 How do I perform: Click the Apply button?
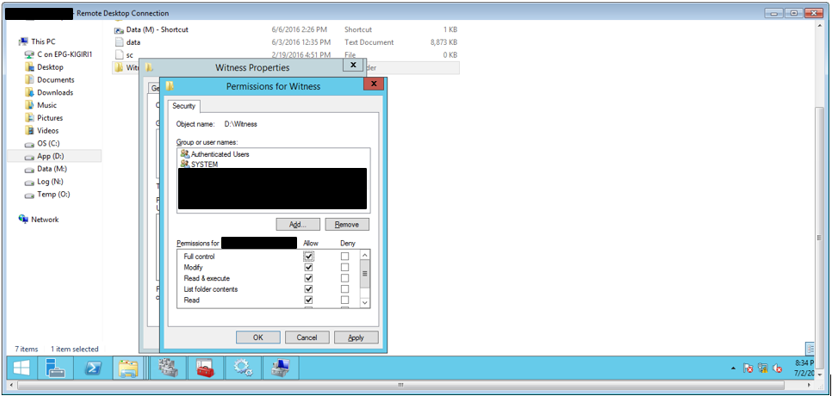pyautogui.click(x=356, y=337)
